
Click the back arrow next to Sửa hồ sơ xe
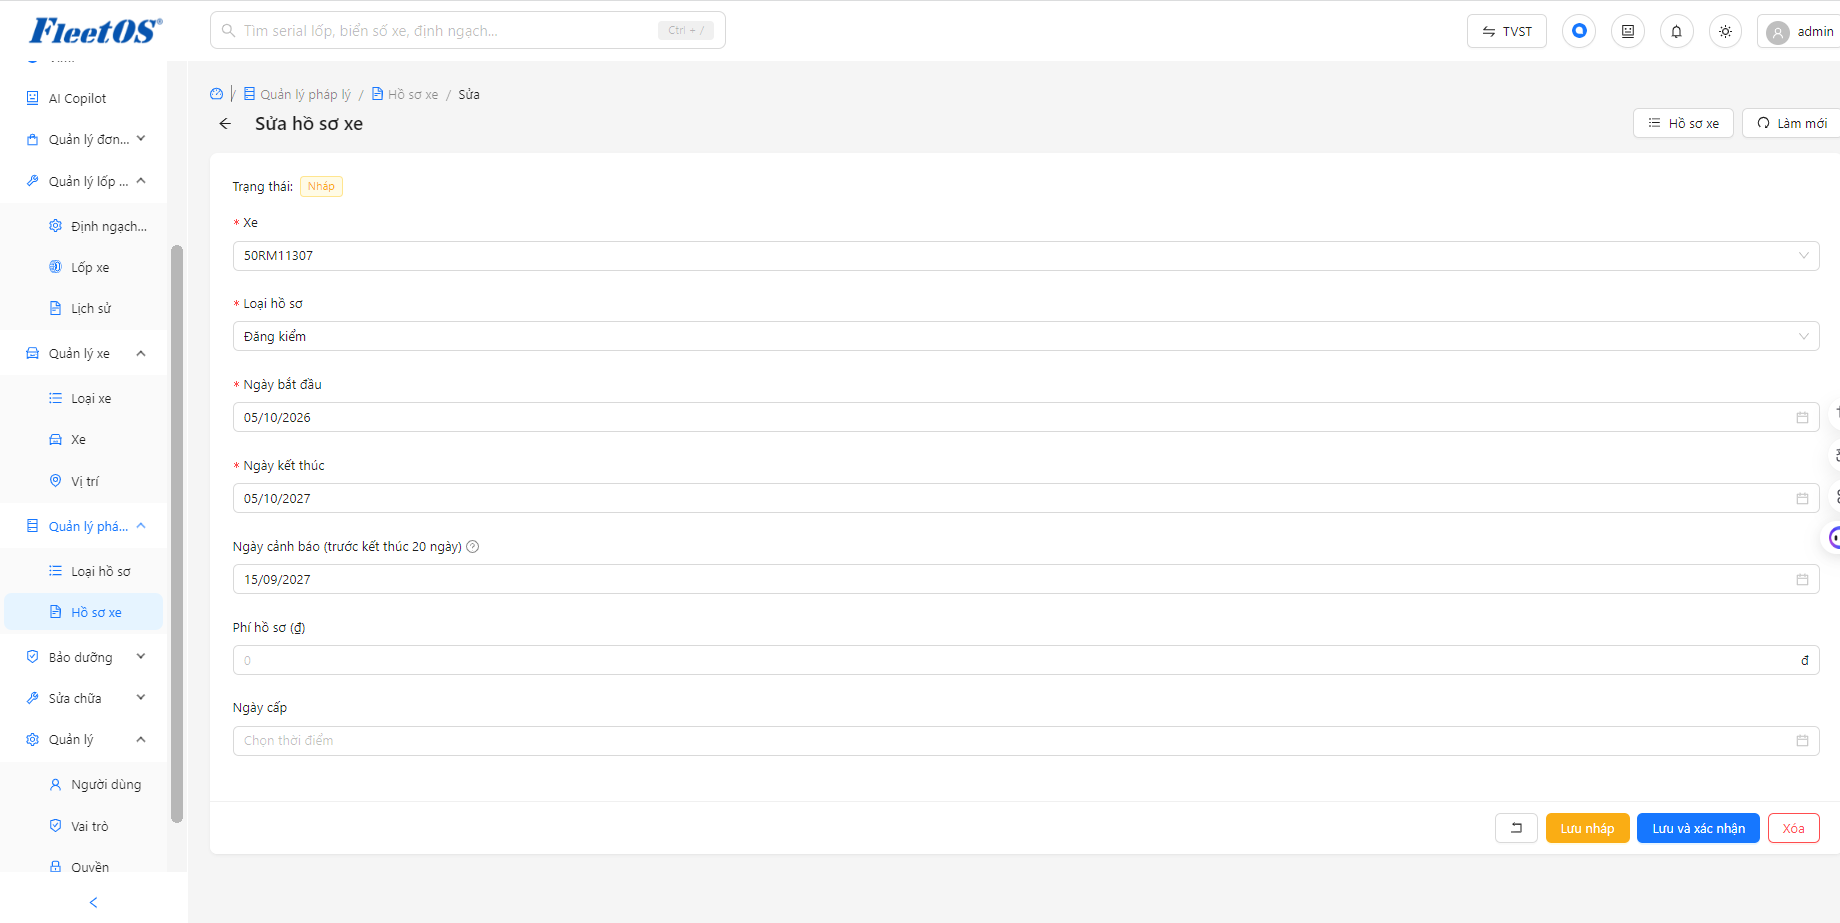[225, 124]
